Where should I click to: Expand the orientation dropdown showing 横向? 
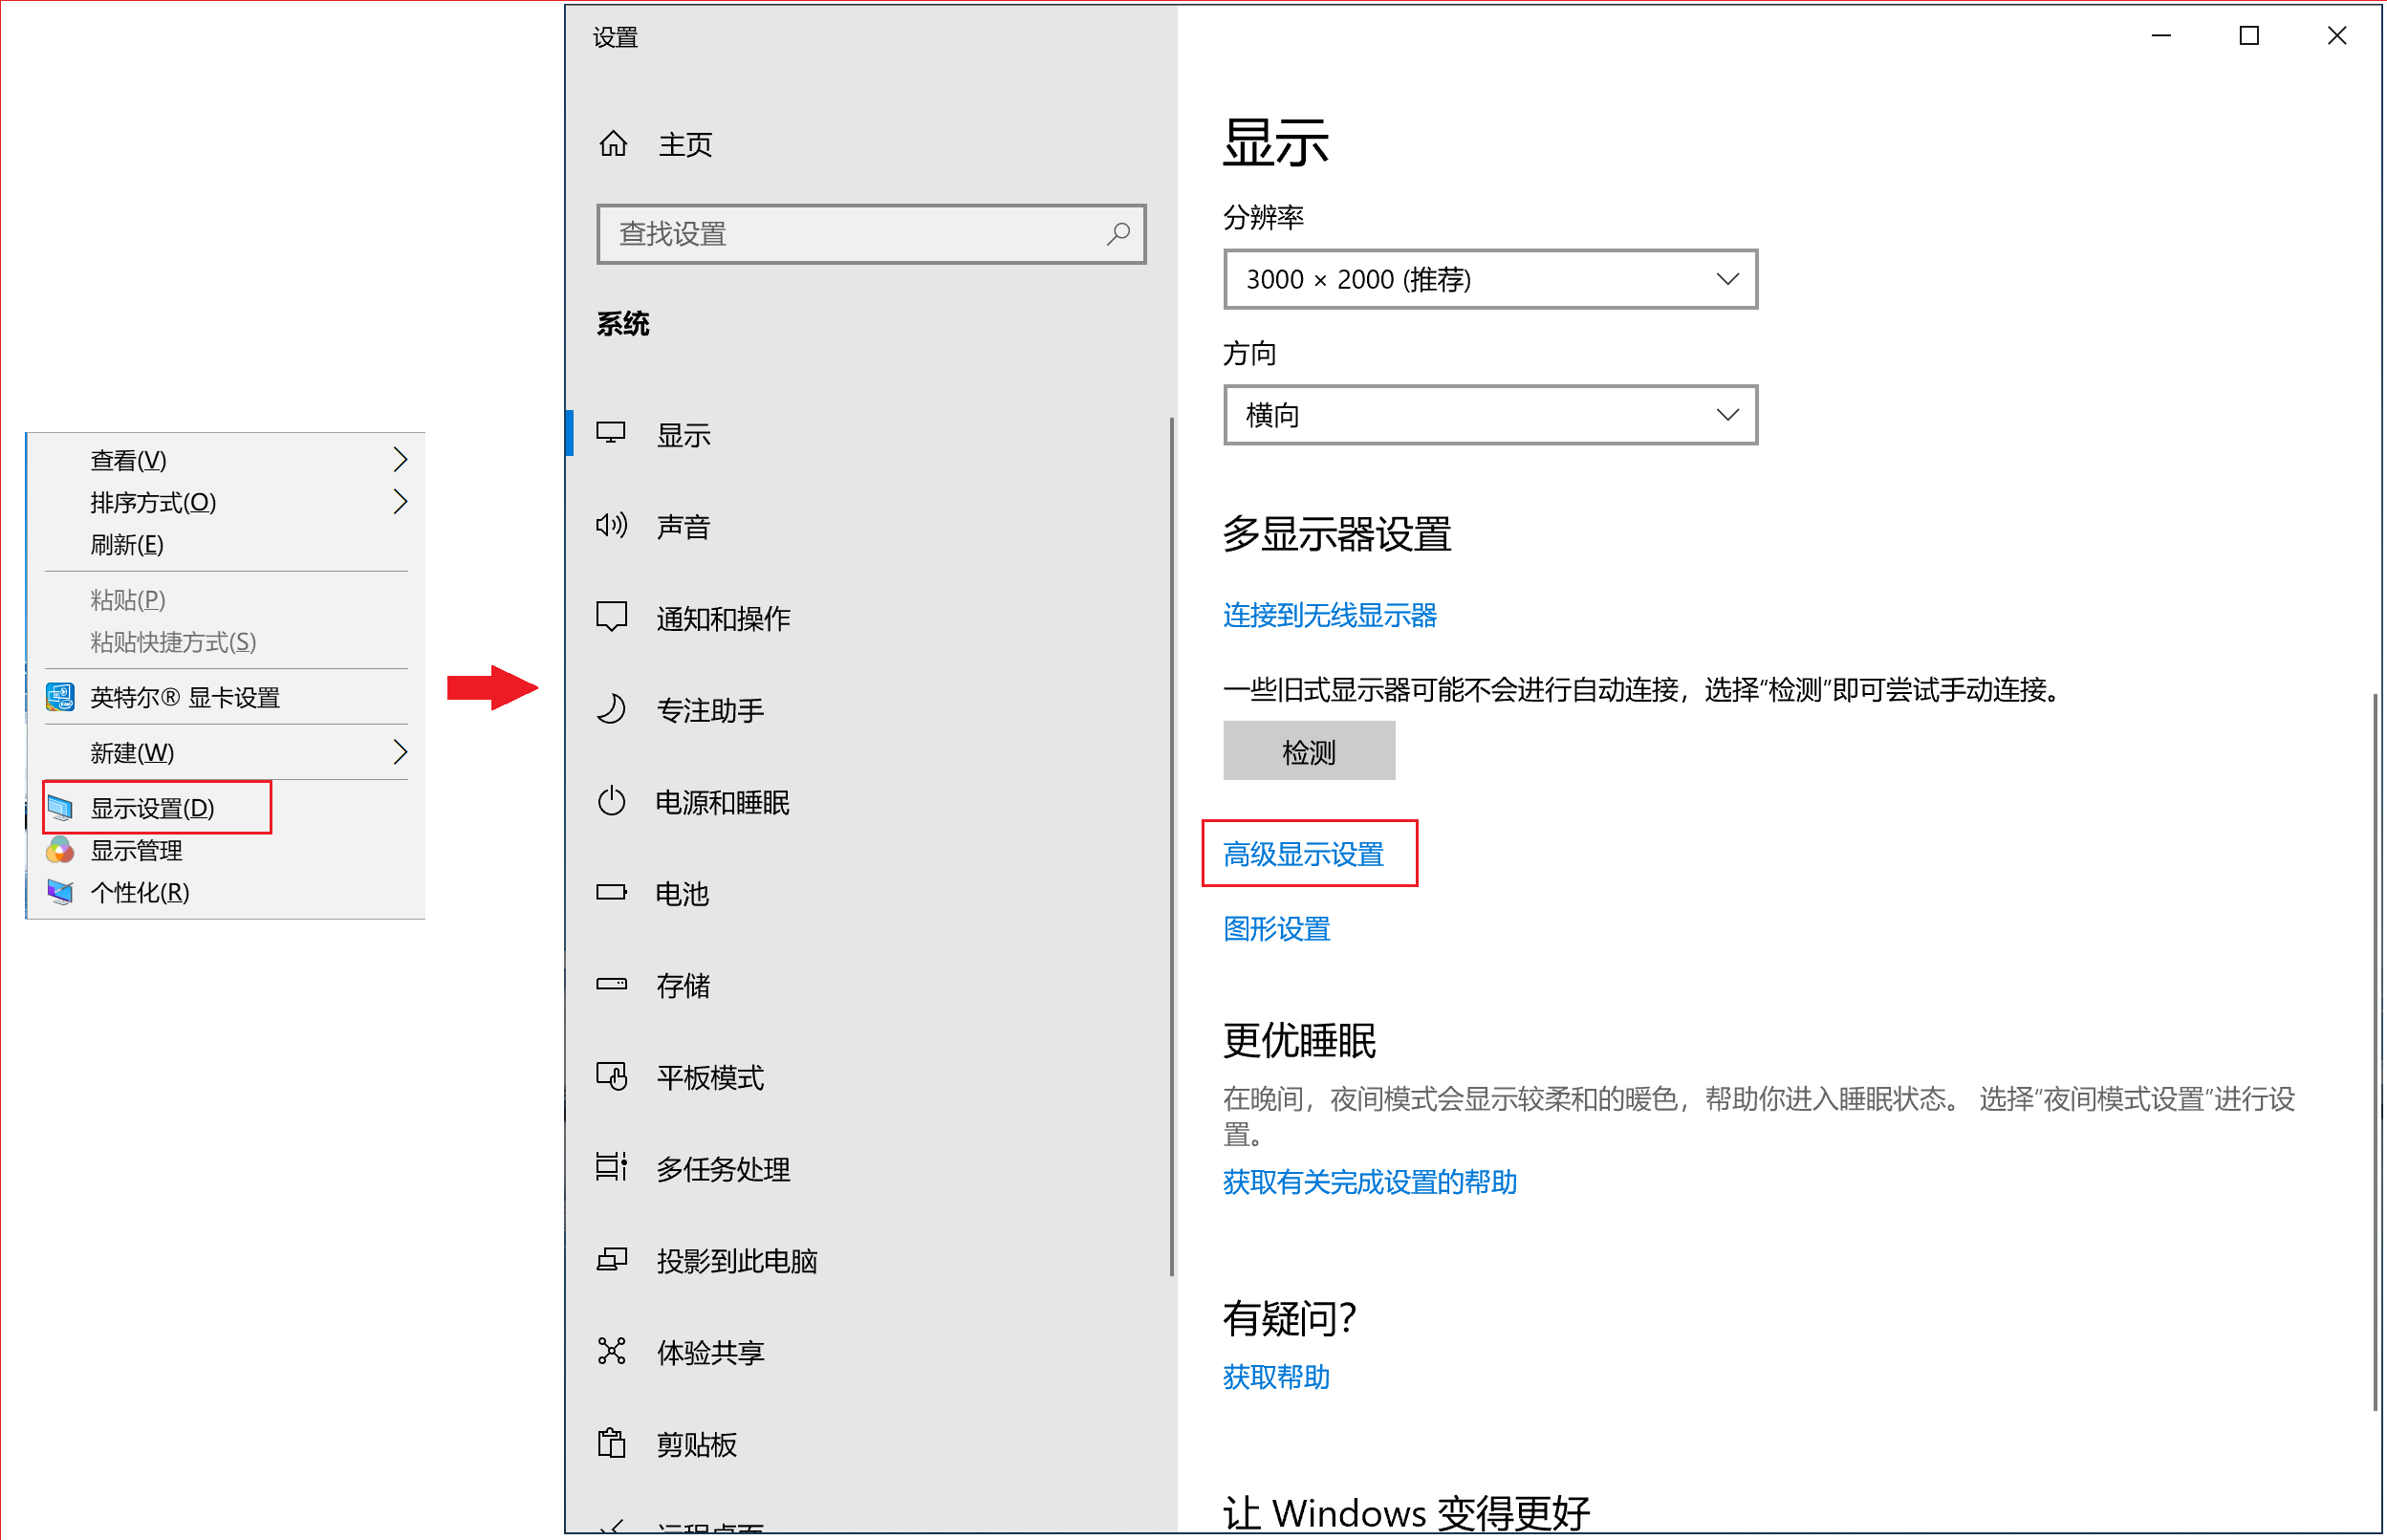click(1489, 415)
